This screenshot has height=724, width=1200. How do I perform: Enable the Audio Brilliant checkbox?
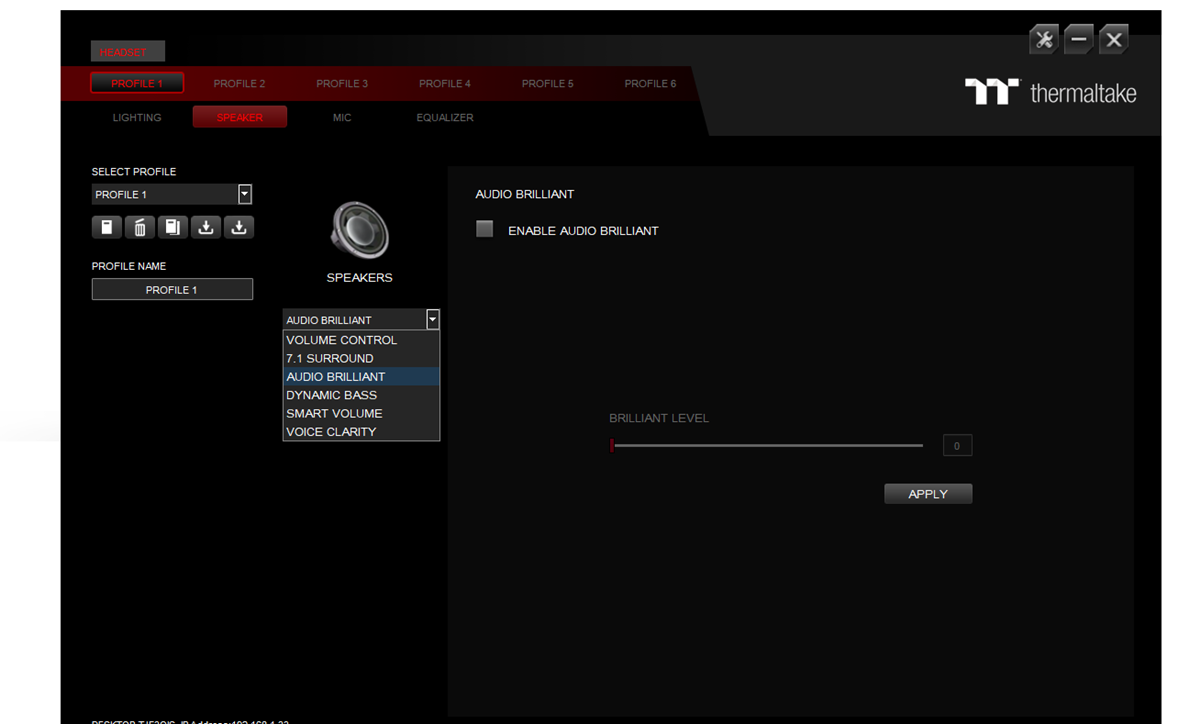[x=485, y=229]
